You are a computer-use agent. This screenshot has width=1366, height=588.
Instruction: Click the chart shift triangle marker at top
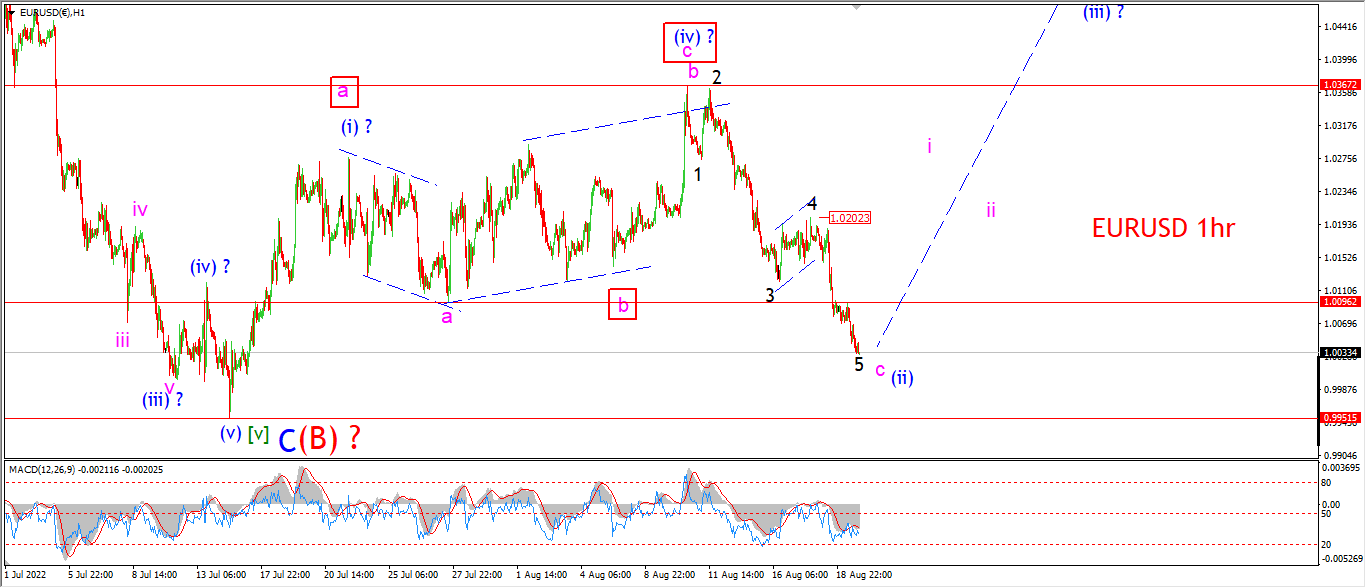click(857, 6)
